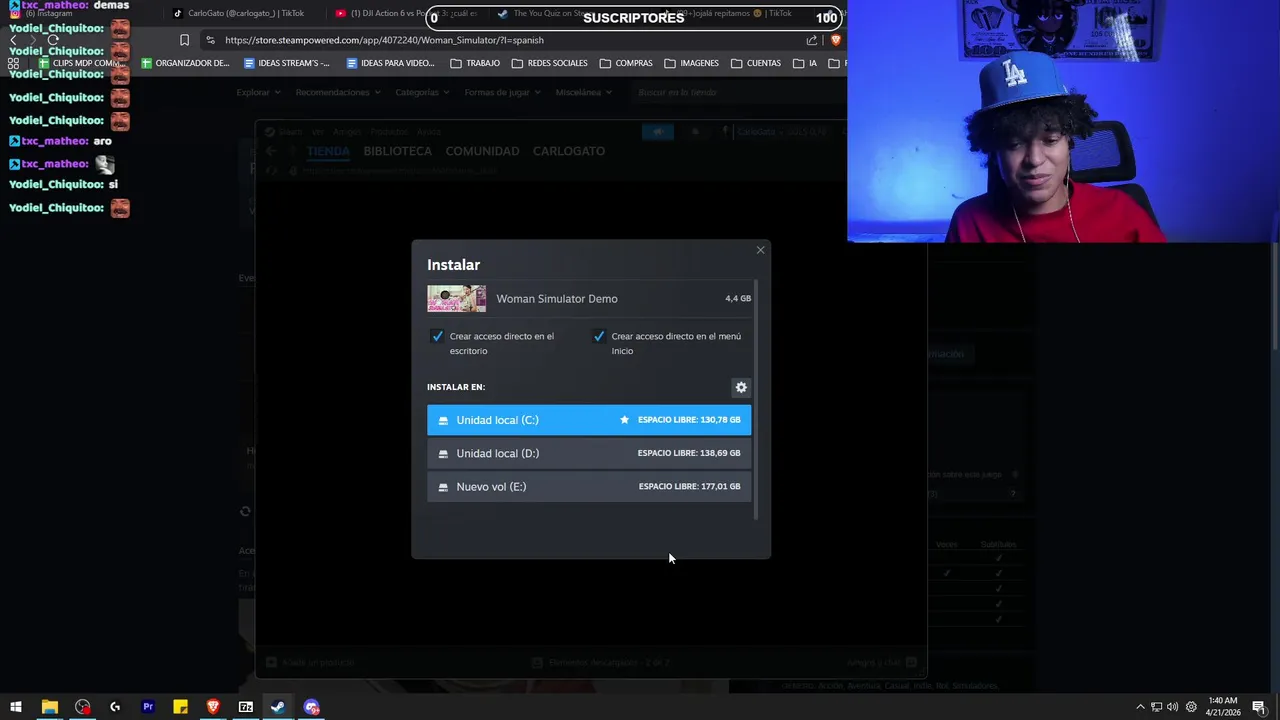
Task: Switch to CarloGato TikTok browser tab
Action: click(238, 14)
